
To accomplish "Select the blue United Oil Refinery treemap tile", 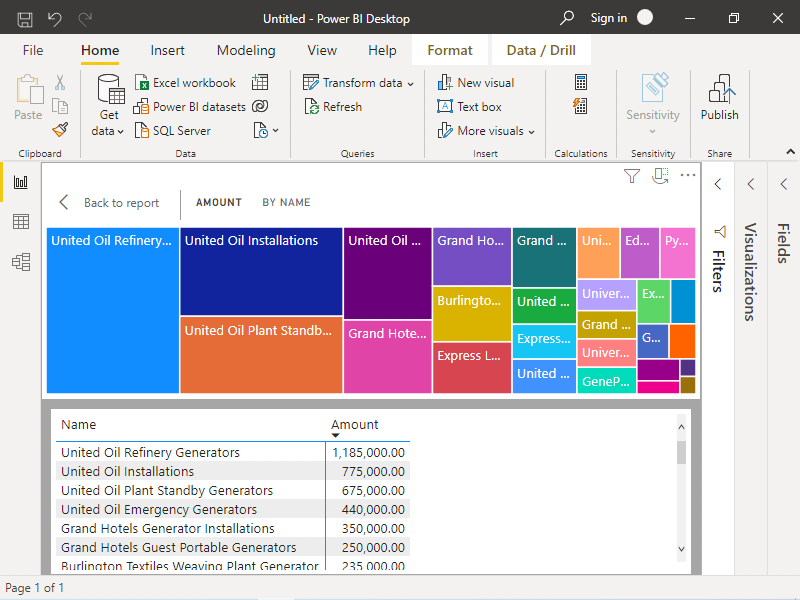I will 113,310.
